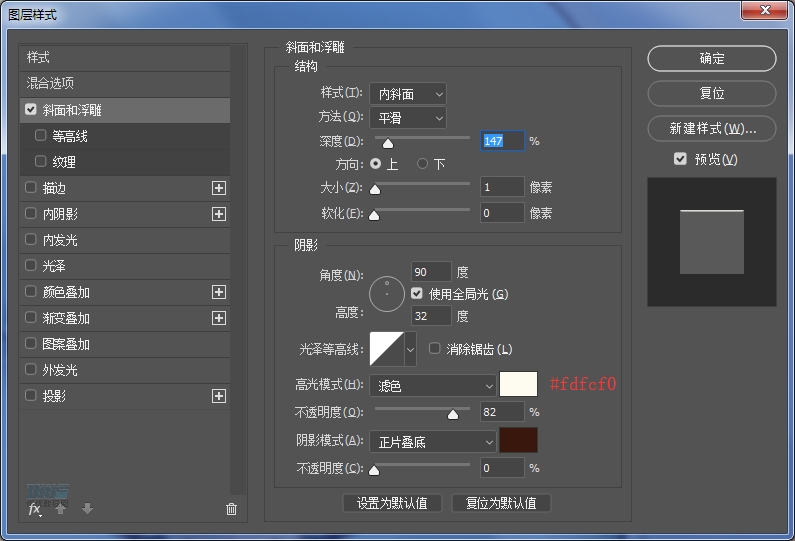Select the 下 direction radio button
The width and height of the screenshot is (795, 541).
click(423, 163)
